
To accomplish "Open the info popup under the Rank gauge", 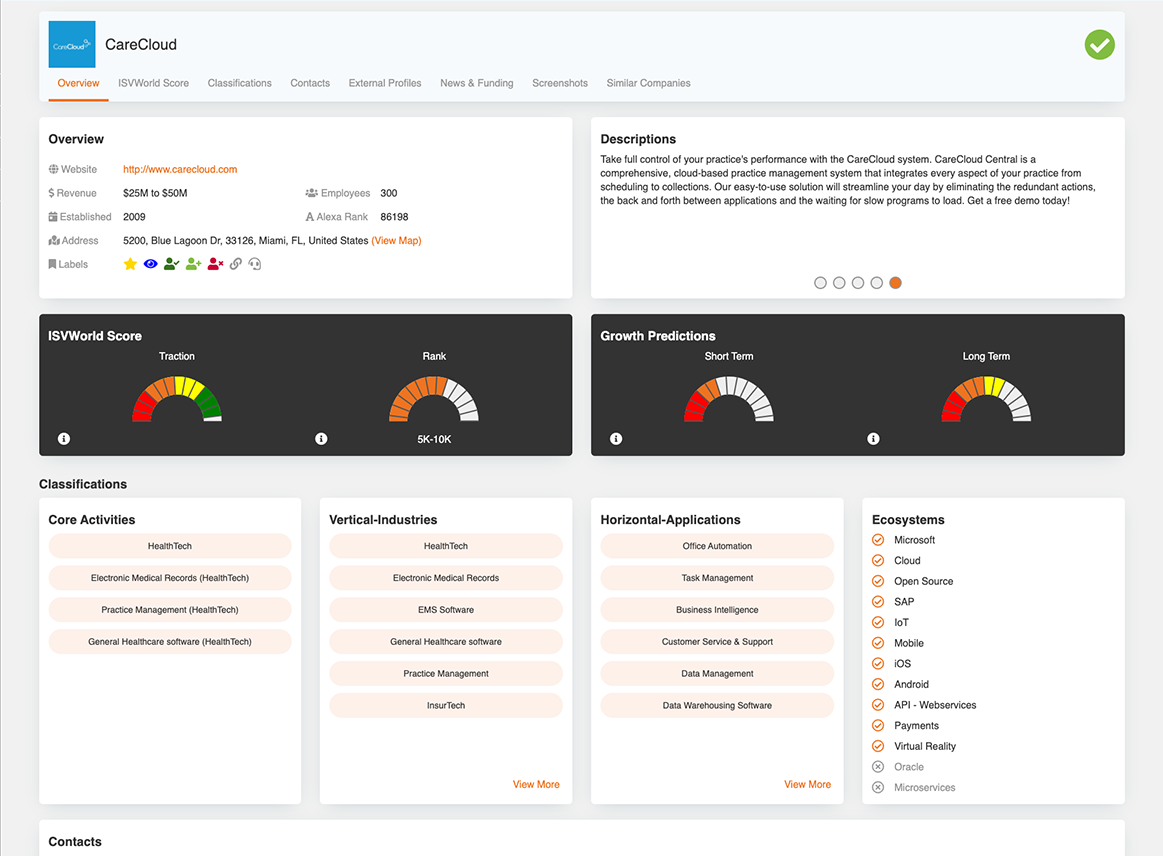I will click(x=321, y=438).
